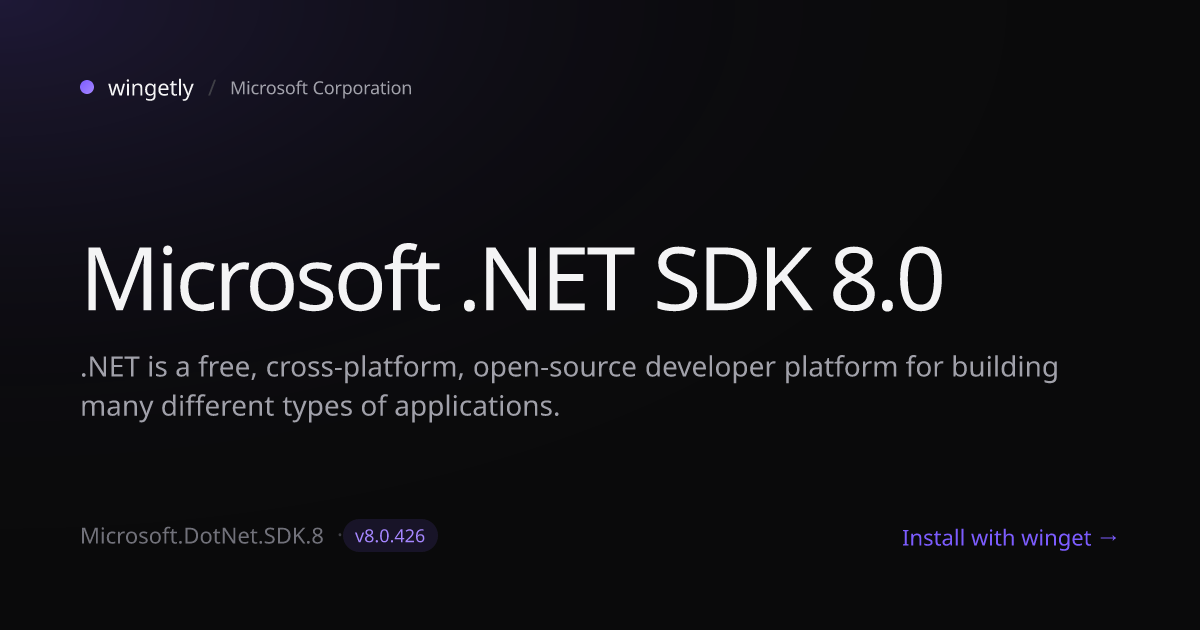Click the Install with winget link
The width and height of the screenshot is (1200, 630).
tap(1010, 538)
